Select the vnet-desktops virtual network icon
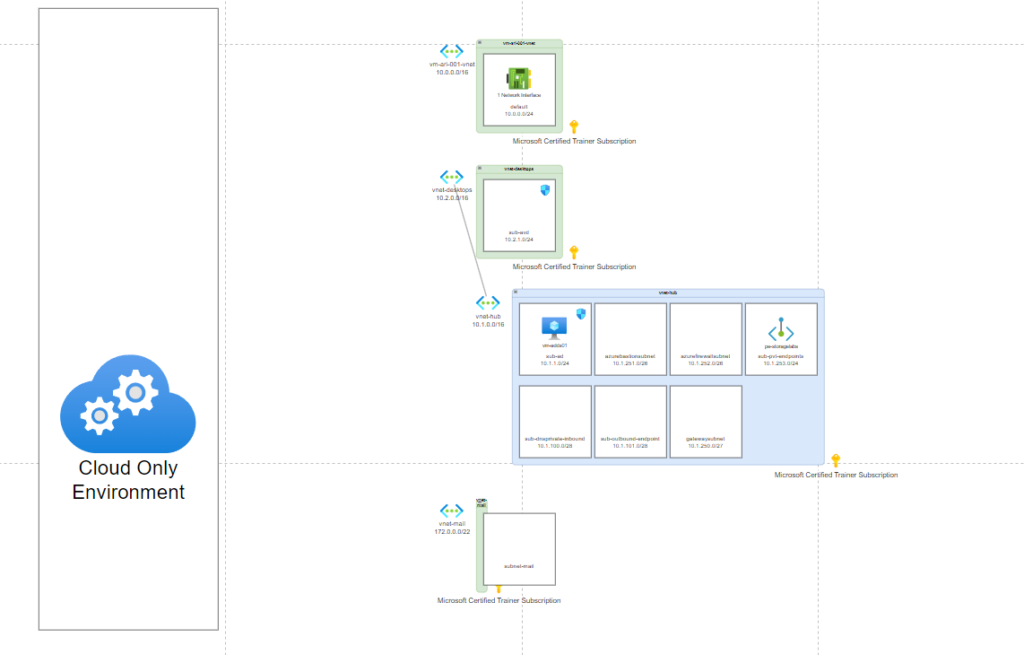 pyautogui.click(x=452, y=176)
